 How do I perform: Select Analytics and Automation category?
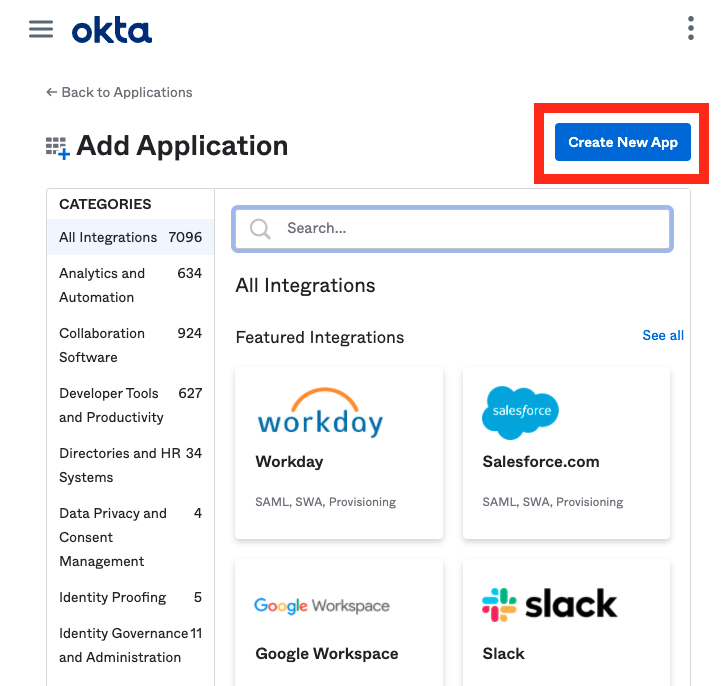[x=130, y=285]
